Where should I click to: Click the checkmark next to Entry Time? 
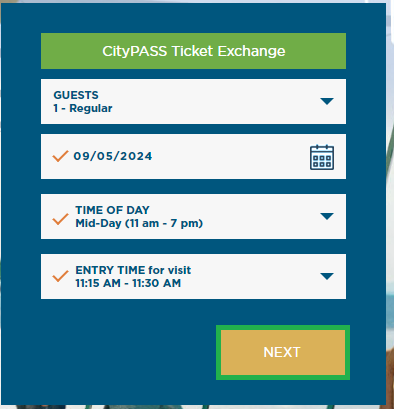pyautogui.click(x=60, y=276)
